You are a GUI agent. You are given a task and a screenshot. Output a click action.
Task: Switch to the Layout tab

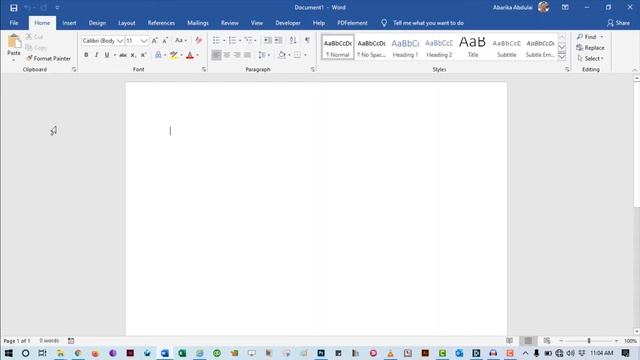click(127, 23)
